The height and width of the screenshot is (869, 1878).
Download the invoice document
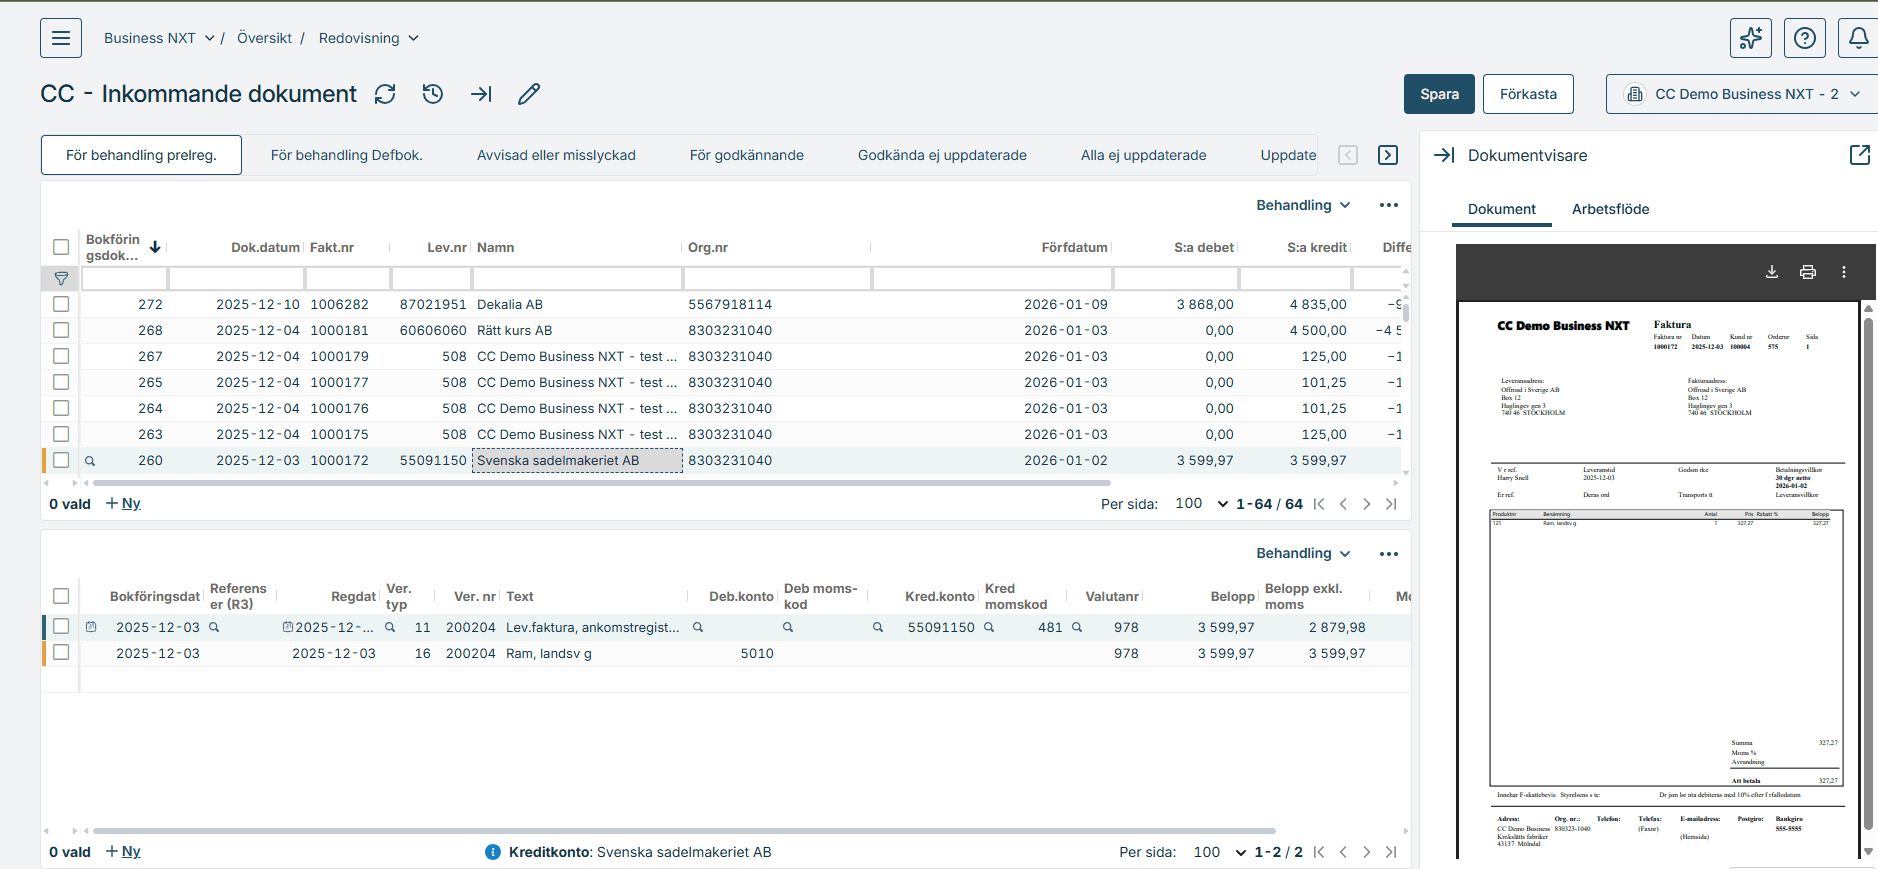[x=1772, y=272]
